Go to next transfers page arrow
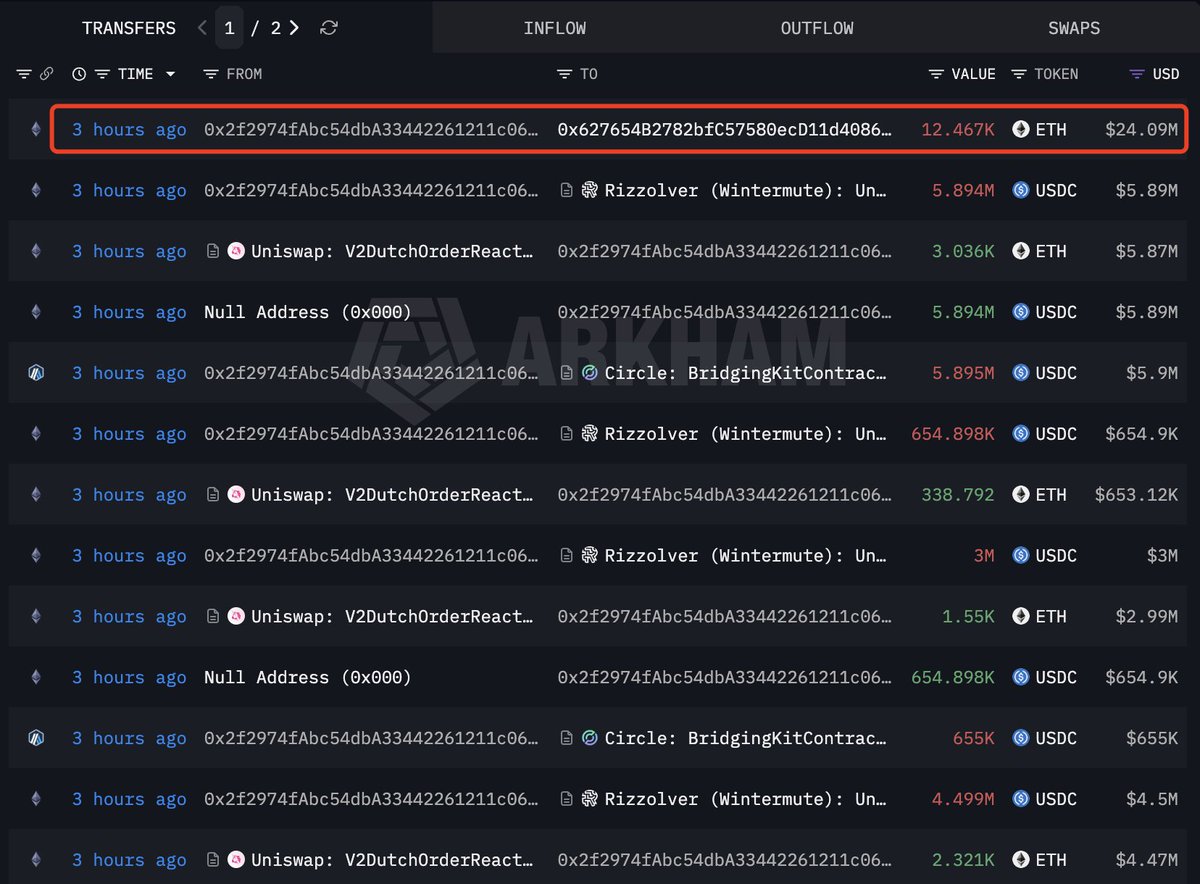Image resolution: width=1200 pixels, height=884 pixels. pyautogui.click(x=294, y=28)
